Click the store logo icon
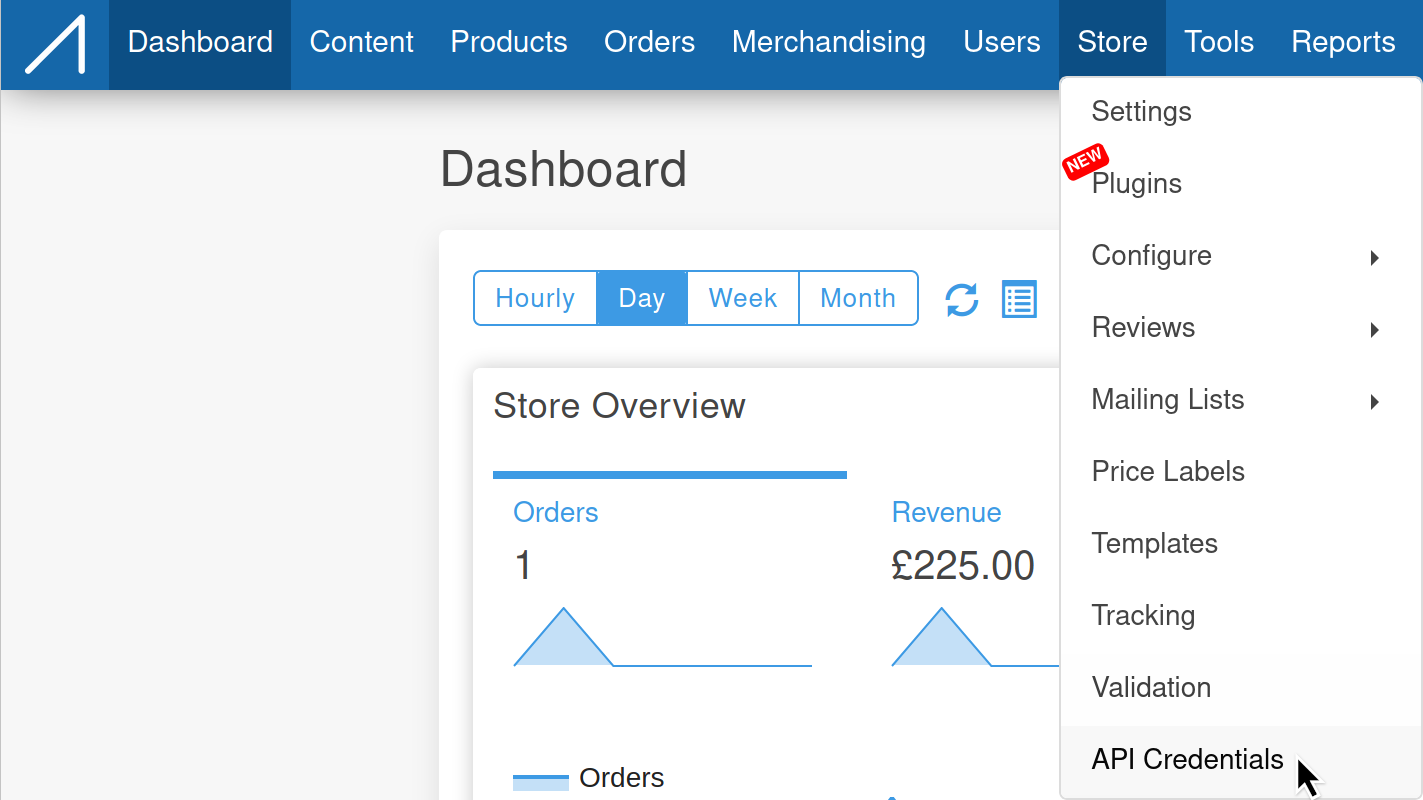This screenshot has height=800, width=1423. [55, 44]
